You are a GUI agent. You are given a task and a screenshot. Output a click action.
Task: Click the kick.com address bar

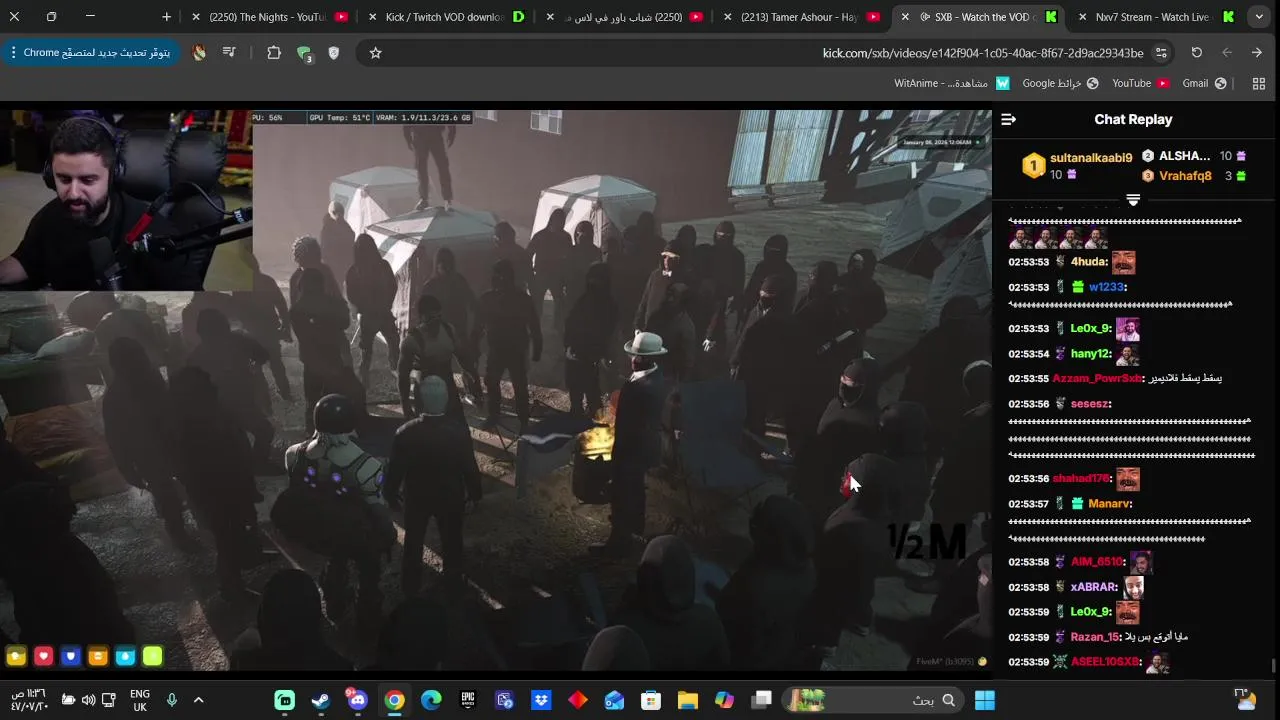[x=983, y=53]
